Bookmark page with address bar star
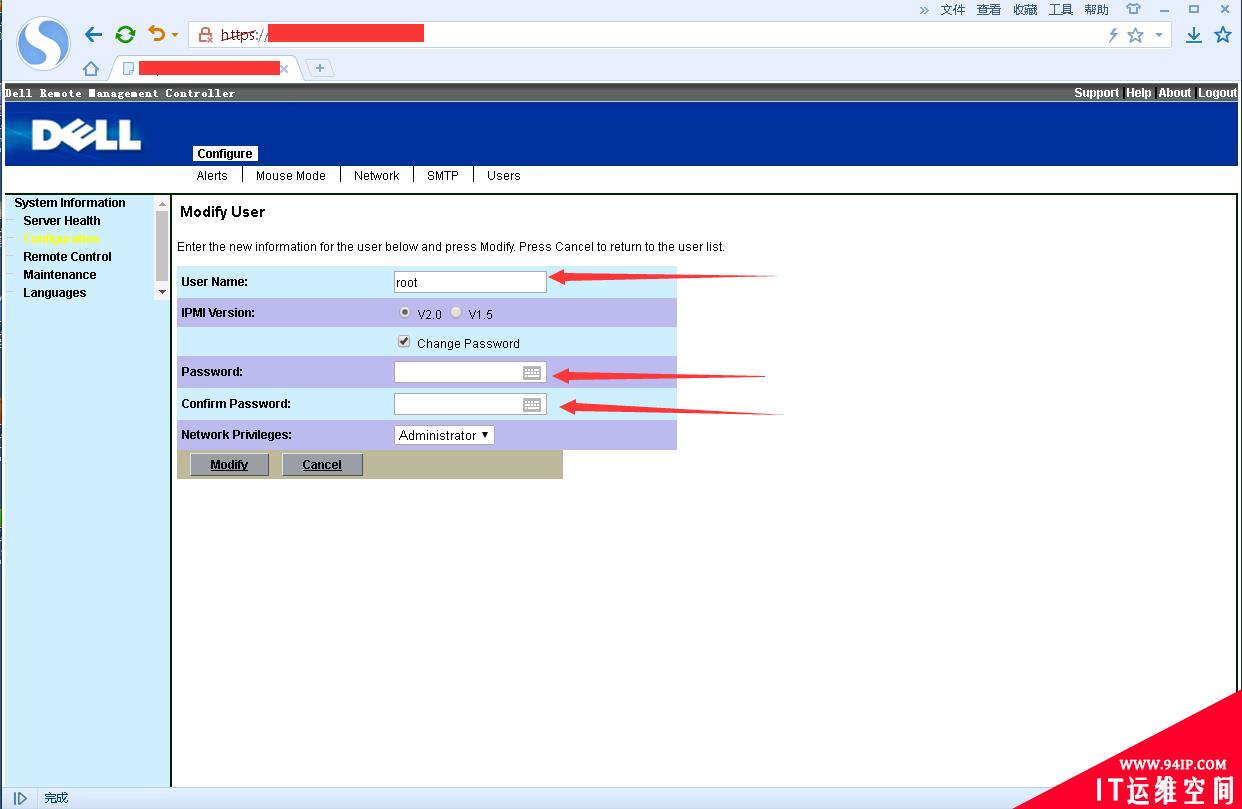 [1135, 35]
